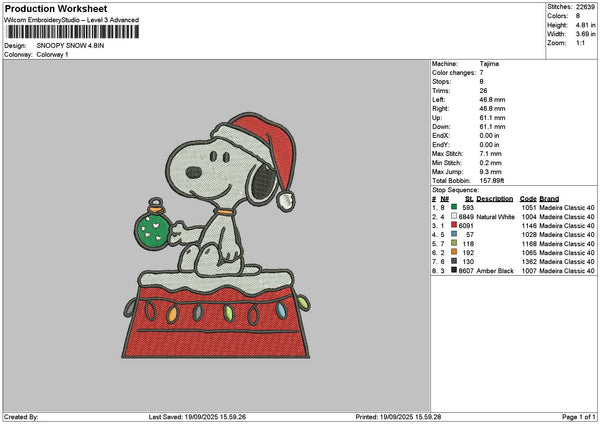Click the 'Printed' timestamp in the footer

(398, 417)
